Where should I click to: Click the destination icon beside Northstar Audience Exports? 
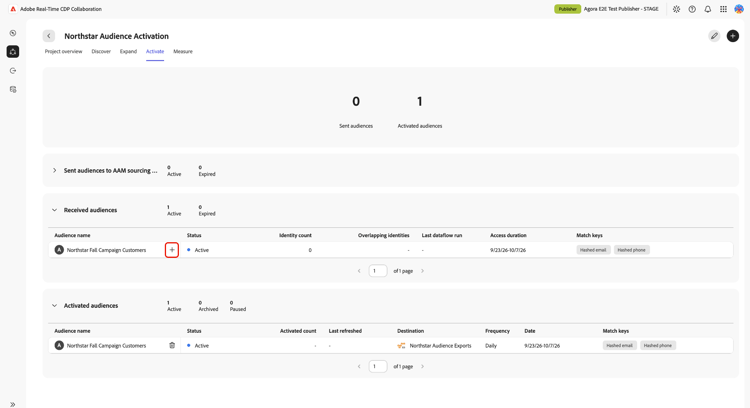(401, 345)
